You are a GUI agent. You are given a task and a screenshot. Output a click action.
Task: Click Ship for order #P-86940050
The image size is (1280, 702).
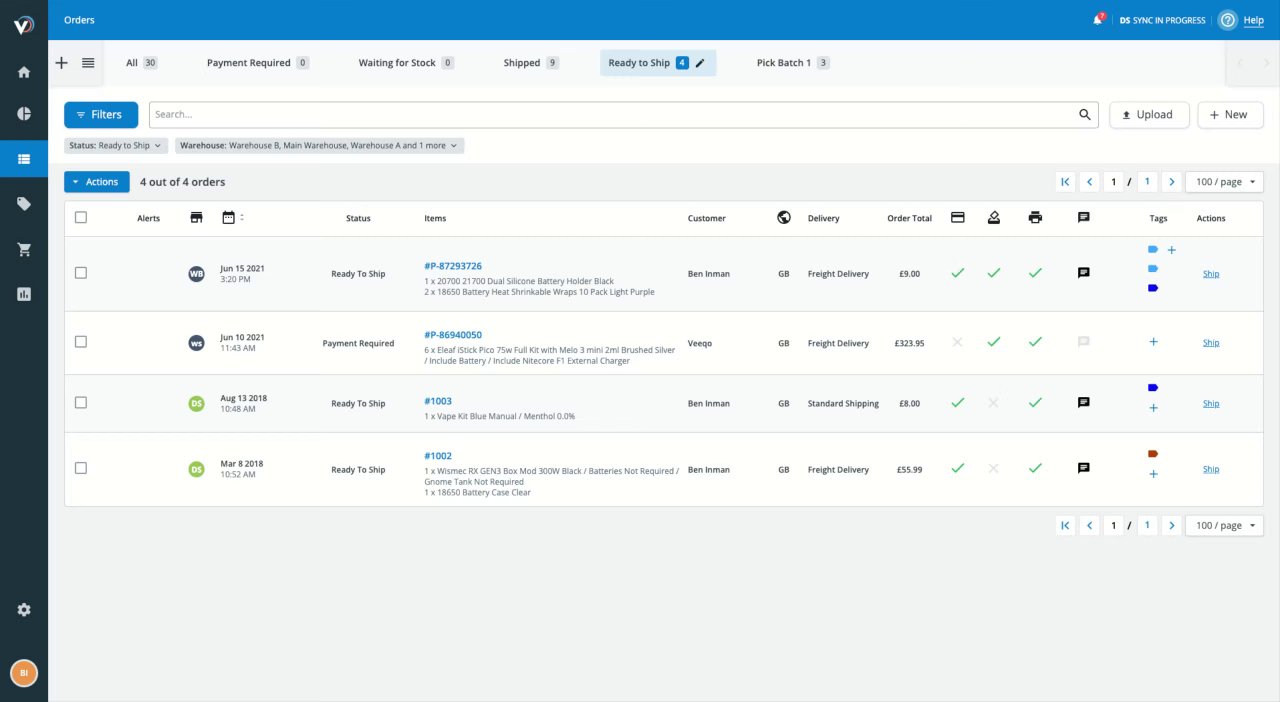[1211, 343]
